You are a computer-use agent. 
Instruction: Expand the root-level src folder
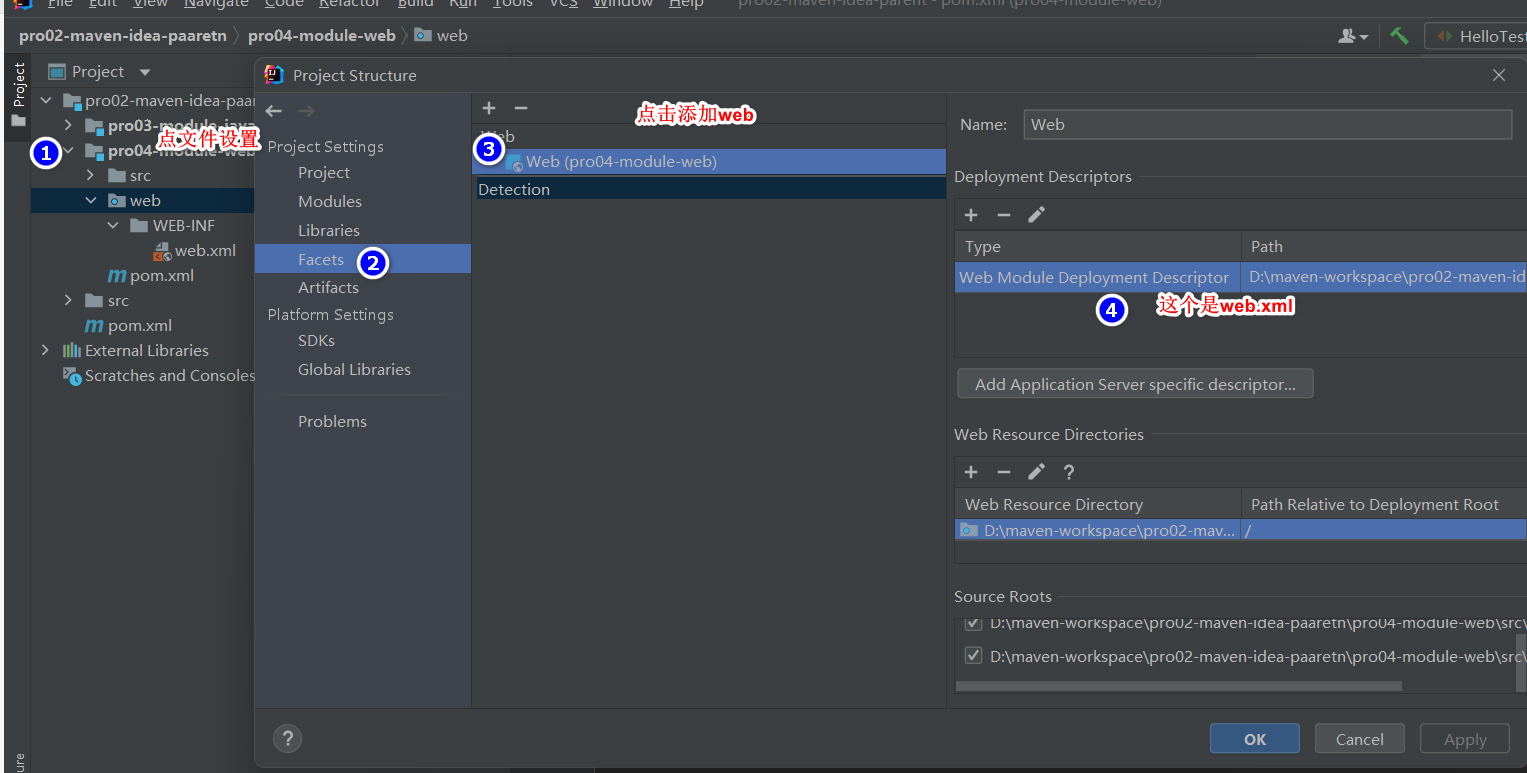coord(68,300)
